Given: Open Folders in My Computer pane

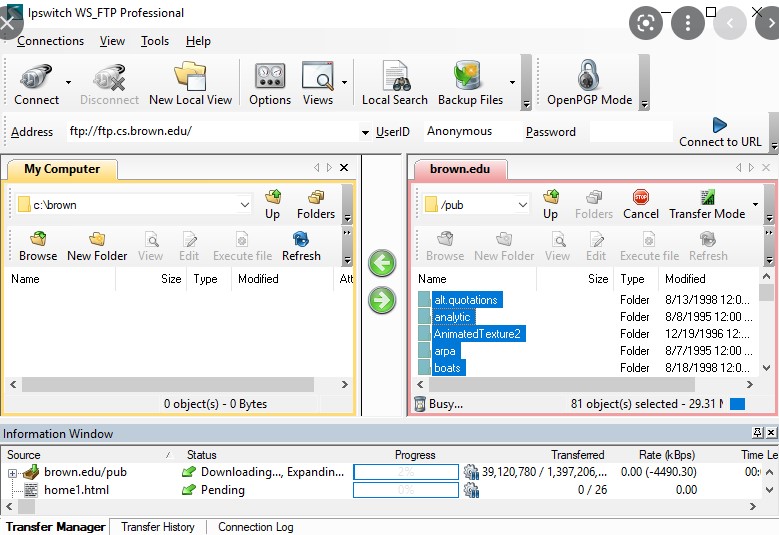Looking at the screenshot, I should pos(315,204).
